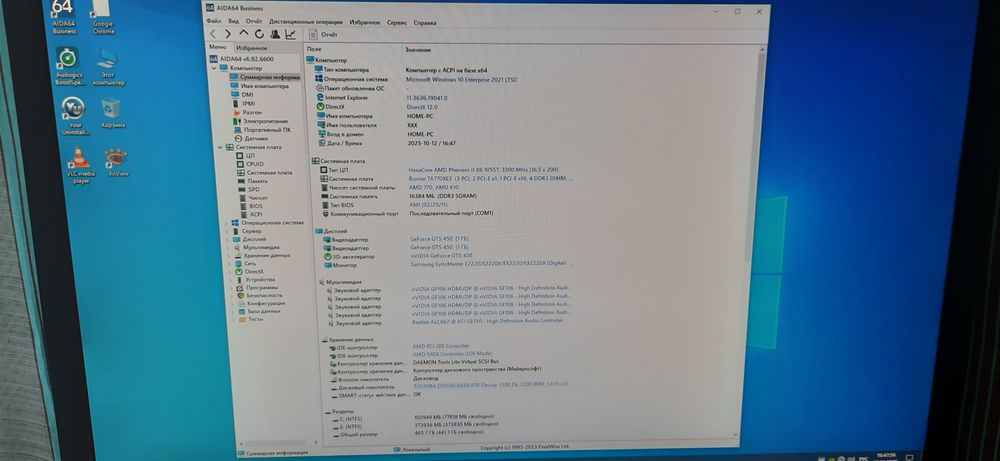Open the Электропитание tree item
Screen dimensions: 1000x461
point(261,121)
